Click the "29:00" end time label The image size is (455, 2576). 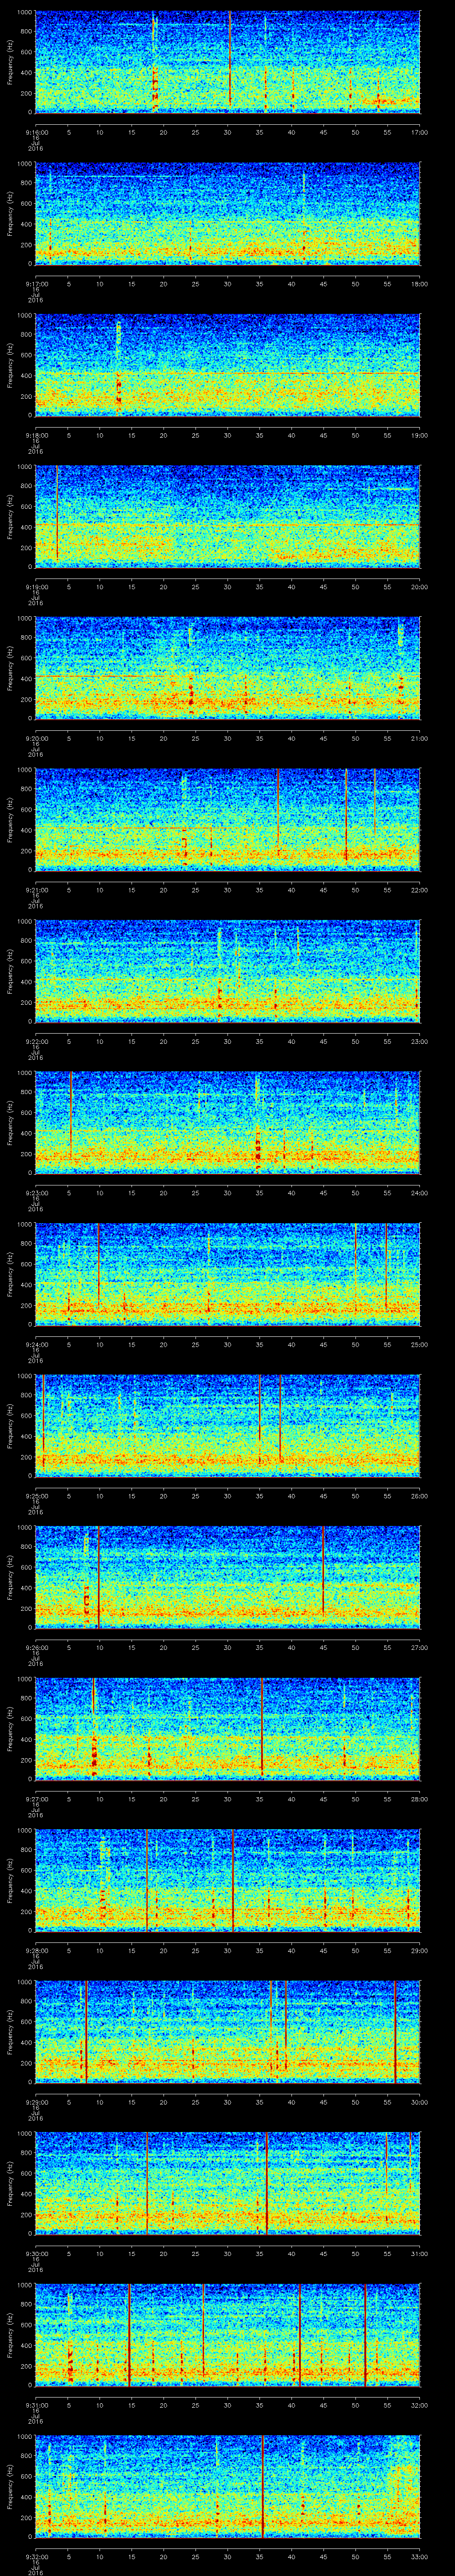pyautogui.click(x=419, y=1950)
